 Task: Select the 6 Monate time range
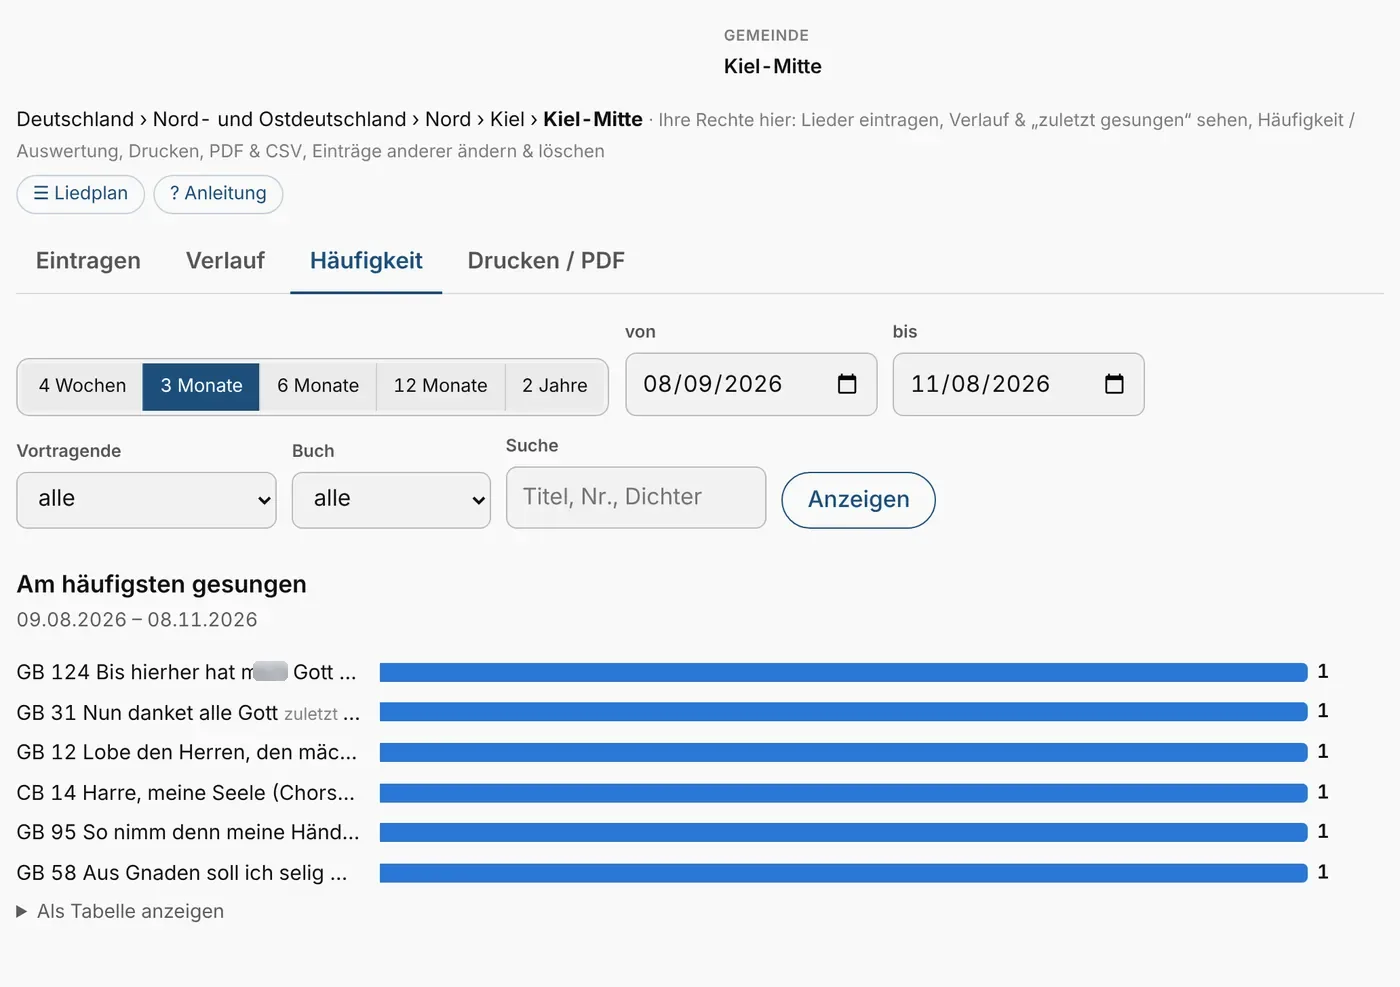click(x=318, y=386)
